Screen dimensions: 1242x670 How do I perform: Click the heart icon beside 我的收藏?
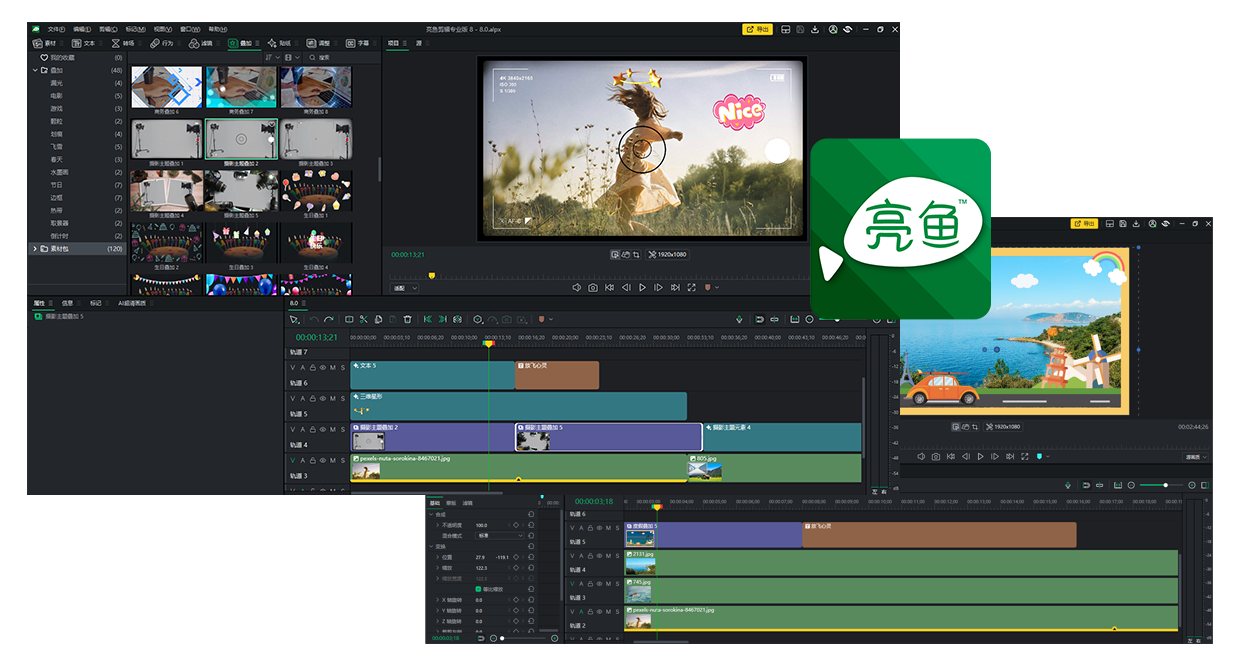click(43, 58)
